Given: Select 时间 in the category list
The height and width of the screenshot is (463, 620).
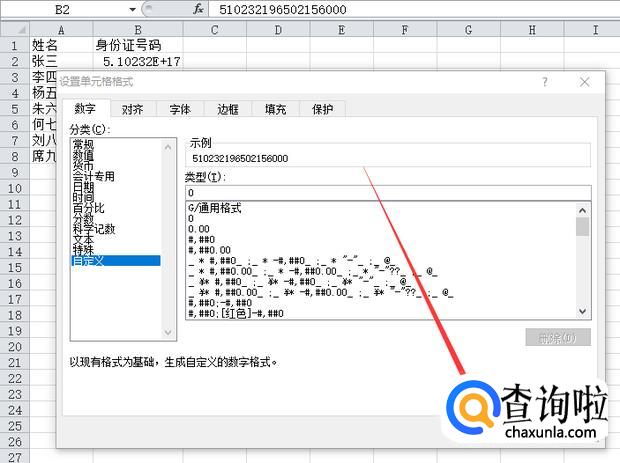Looking at the screenshot, I should click(x=83, y=197).
